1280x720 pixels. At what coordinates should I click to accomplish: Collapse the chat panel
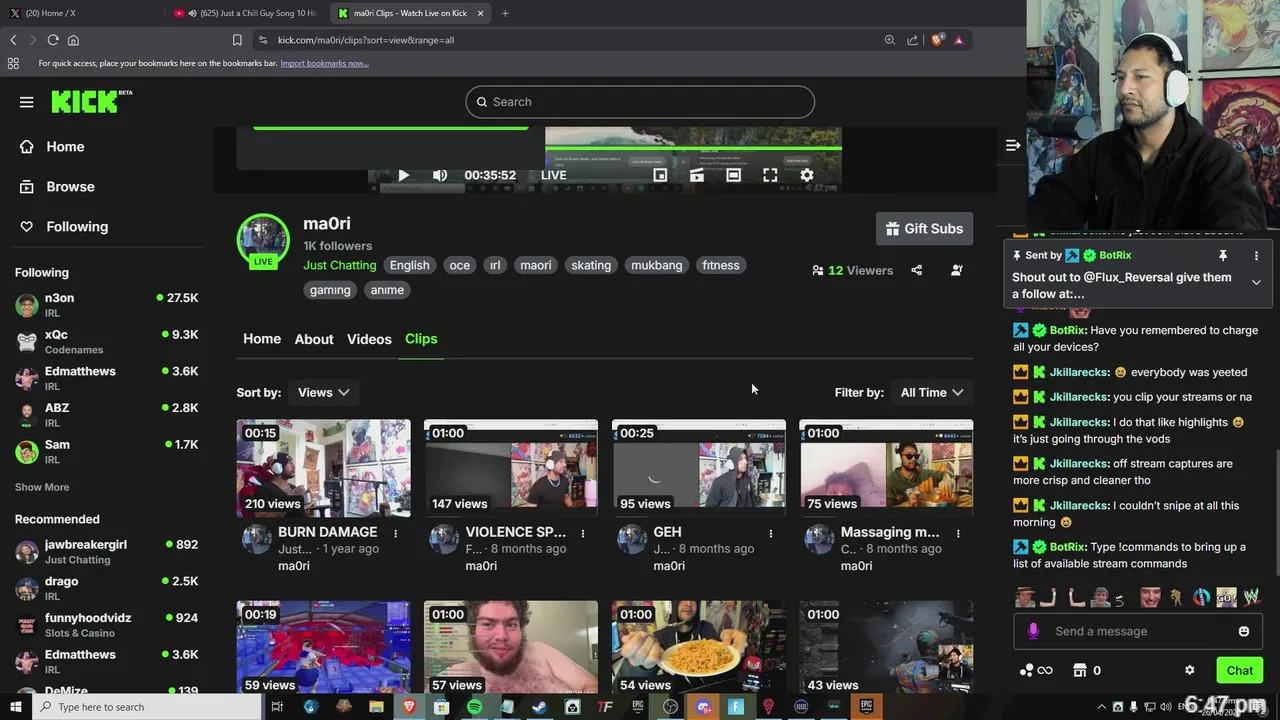(x=1013, y=146)
